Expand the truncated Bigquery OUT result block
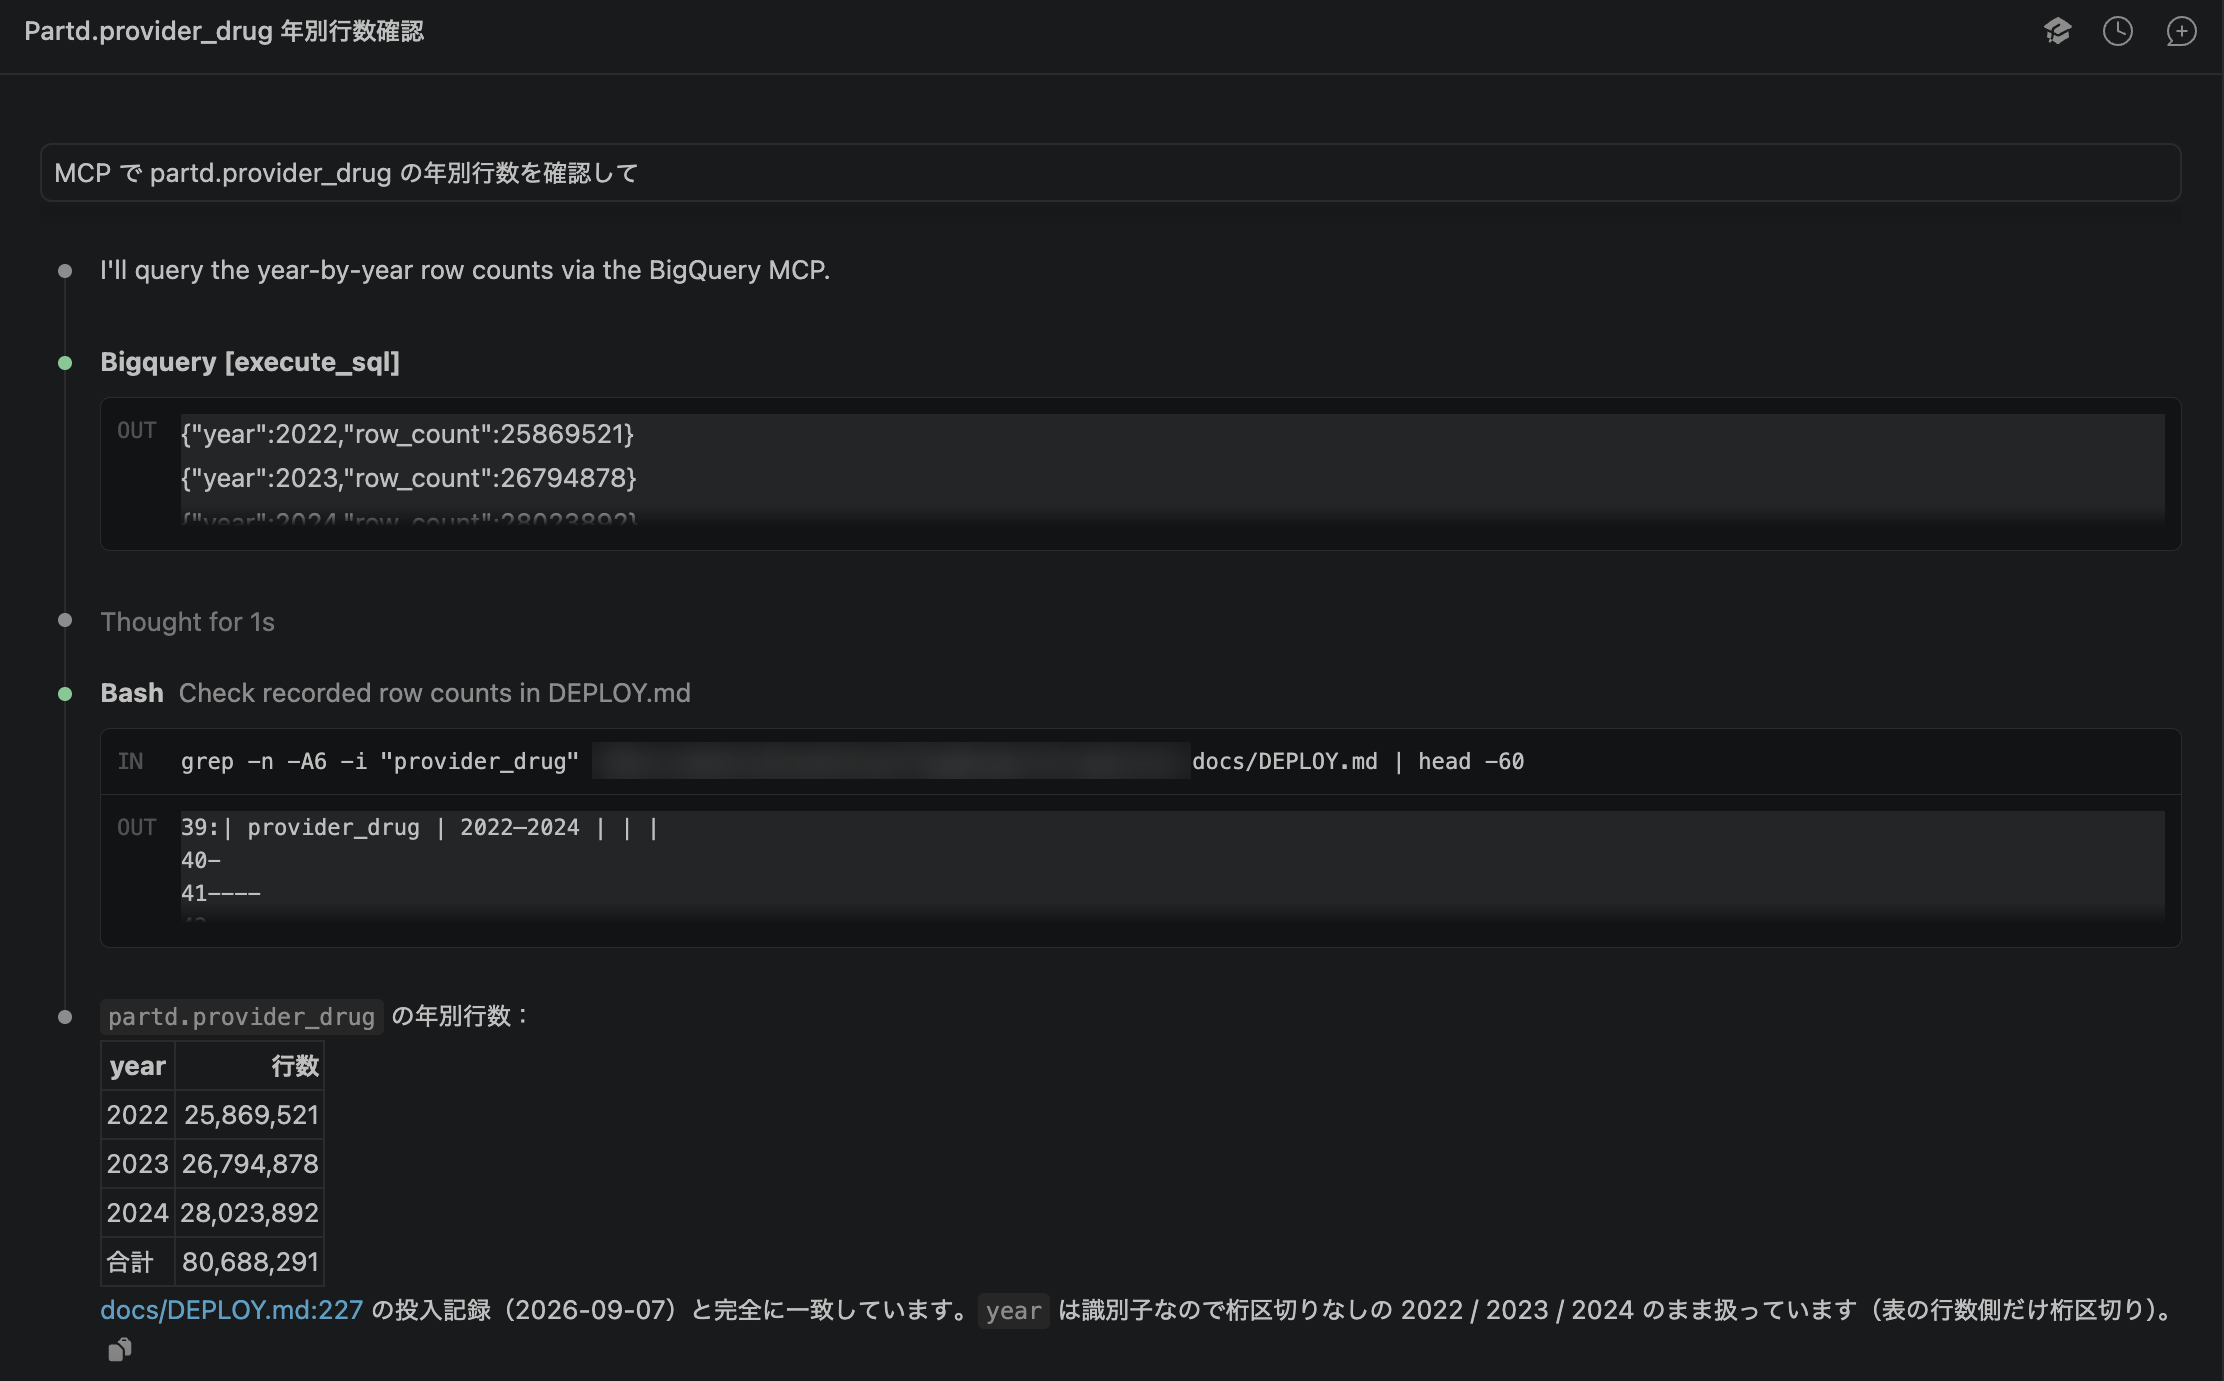 (x=1140, y=474)
